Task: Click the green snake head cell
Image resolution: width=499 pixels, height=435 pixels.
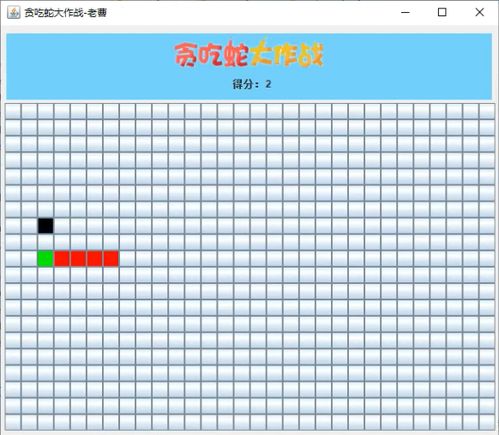Action: pos(45,259)
